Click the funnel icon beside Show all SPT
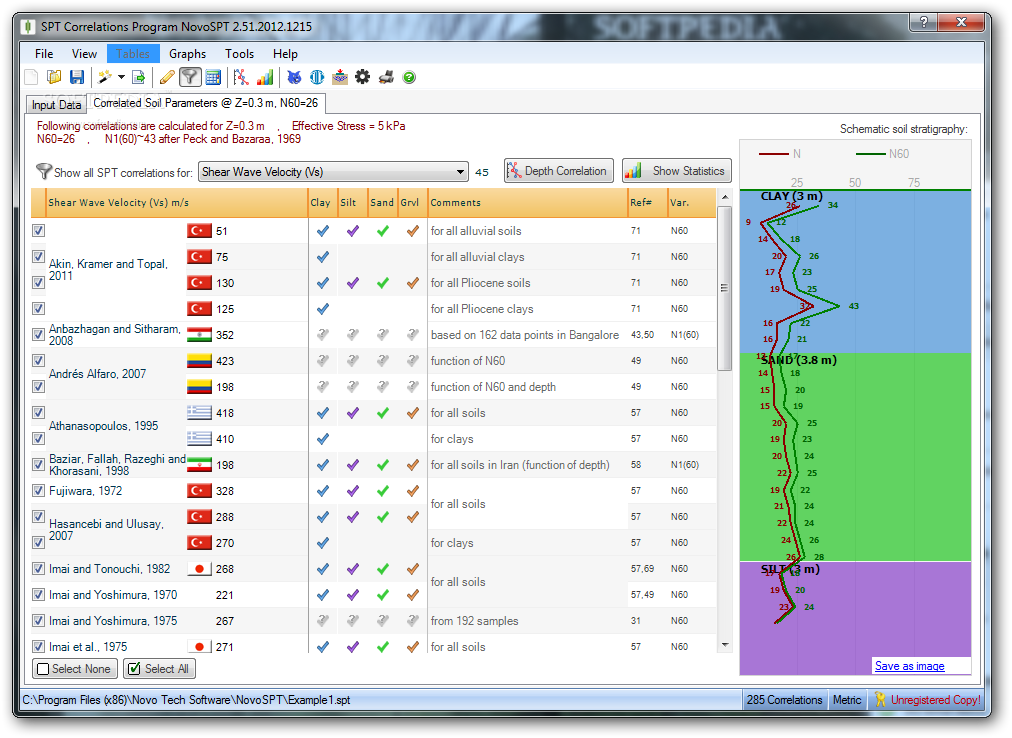The width and height of the screenshot is (1012, 738). tap(43, 171)
